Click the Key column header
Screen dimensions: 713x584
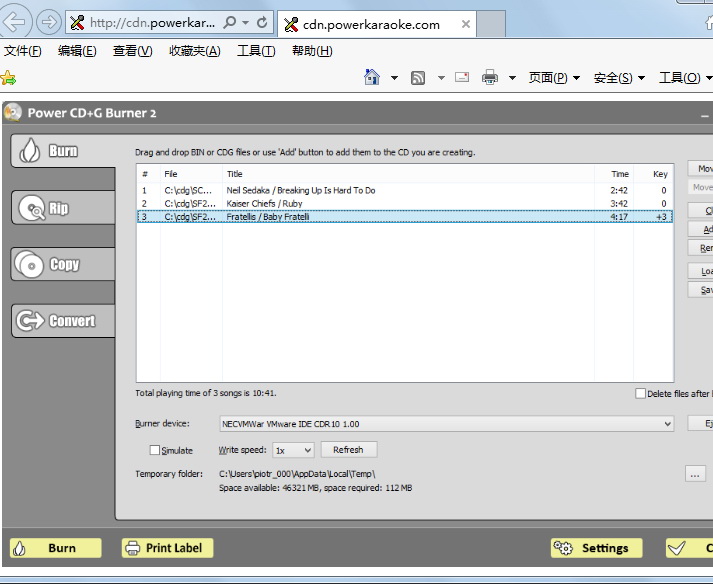click(x=653, y=174)
